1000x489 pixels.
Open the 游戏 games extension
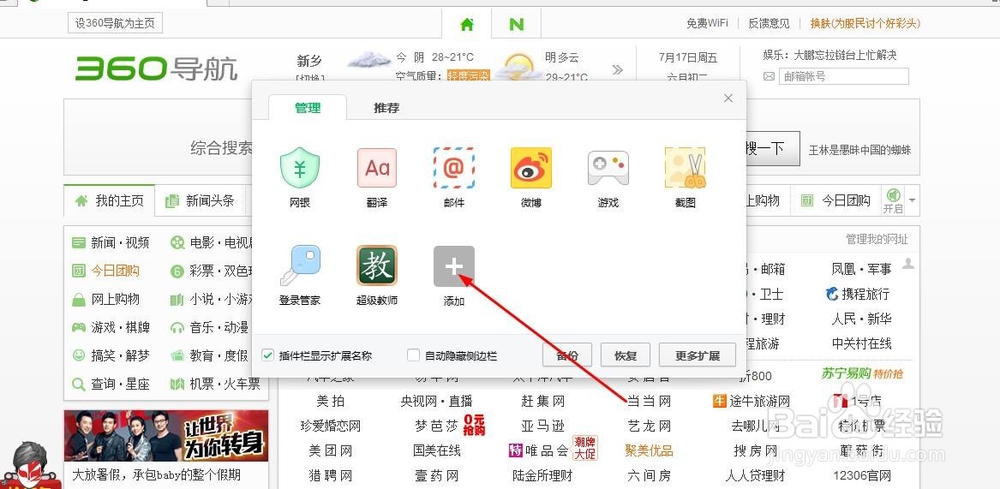click(x=608, y=168)
